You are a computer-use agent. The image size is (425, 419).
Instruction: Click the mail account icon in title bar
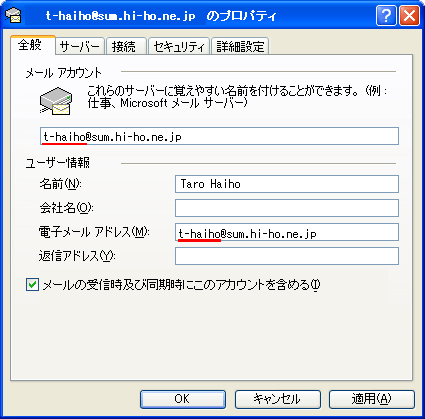click(x=13, y=15)
